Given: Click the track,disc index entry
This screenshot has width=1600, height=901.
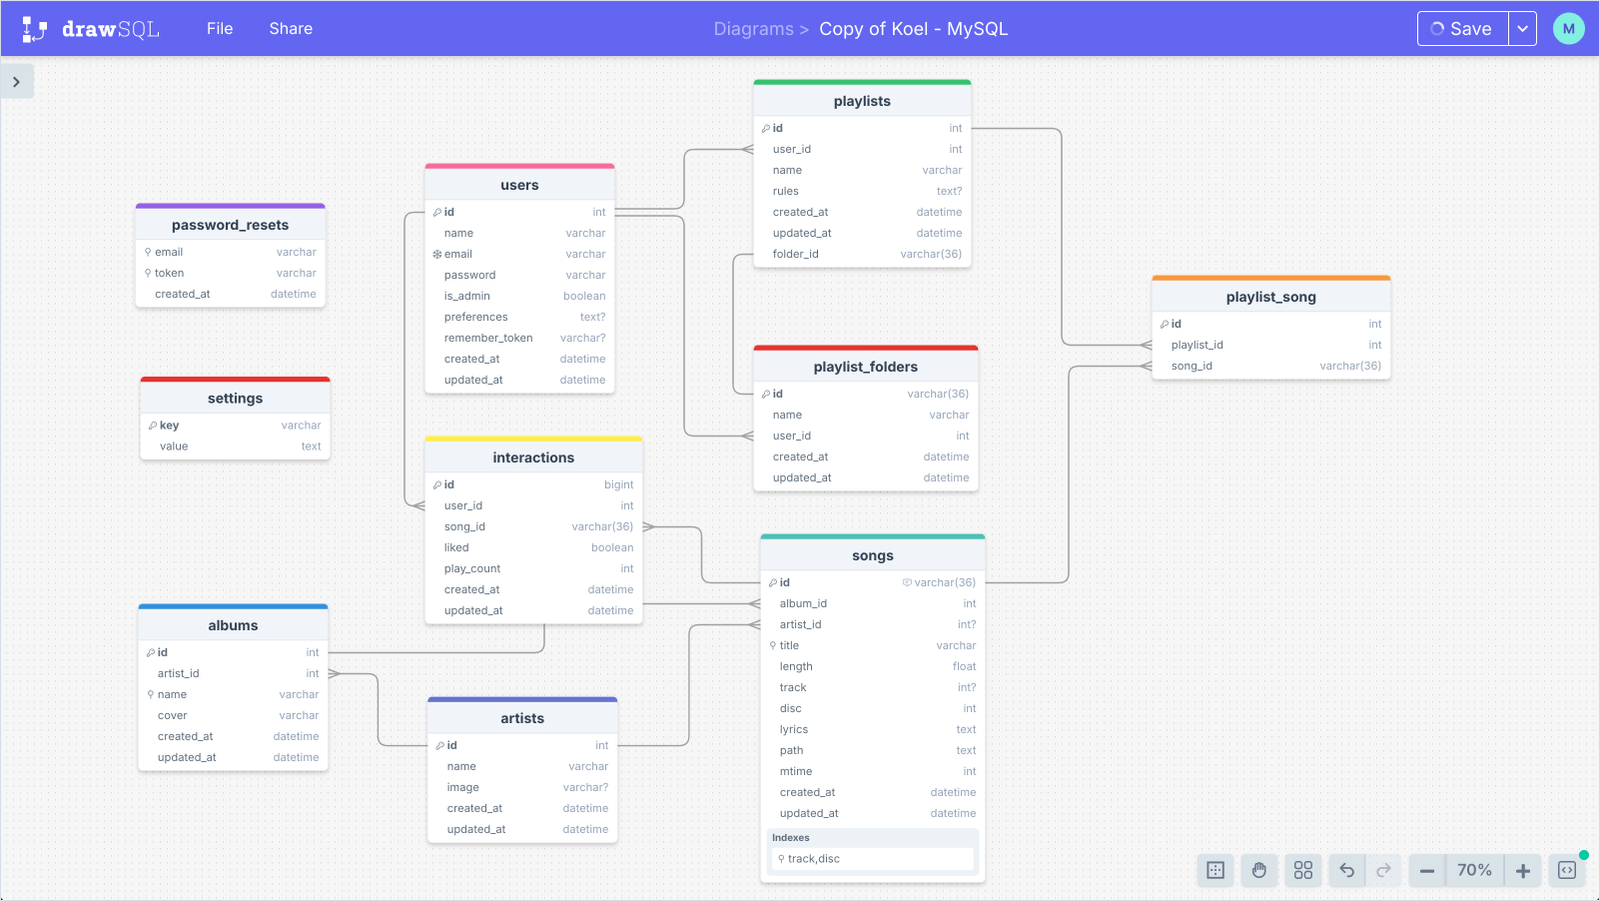Looking at the screenshot, I should 814,858.
